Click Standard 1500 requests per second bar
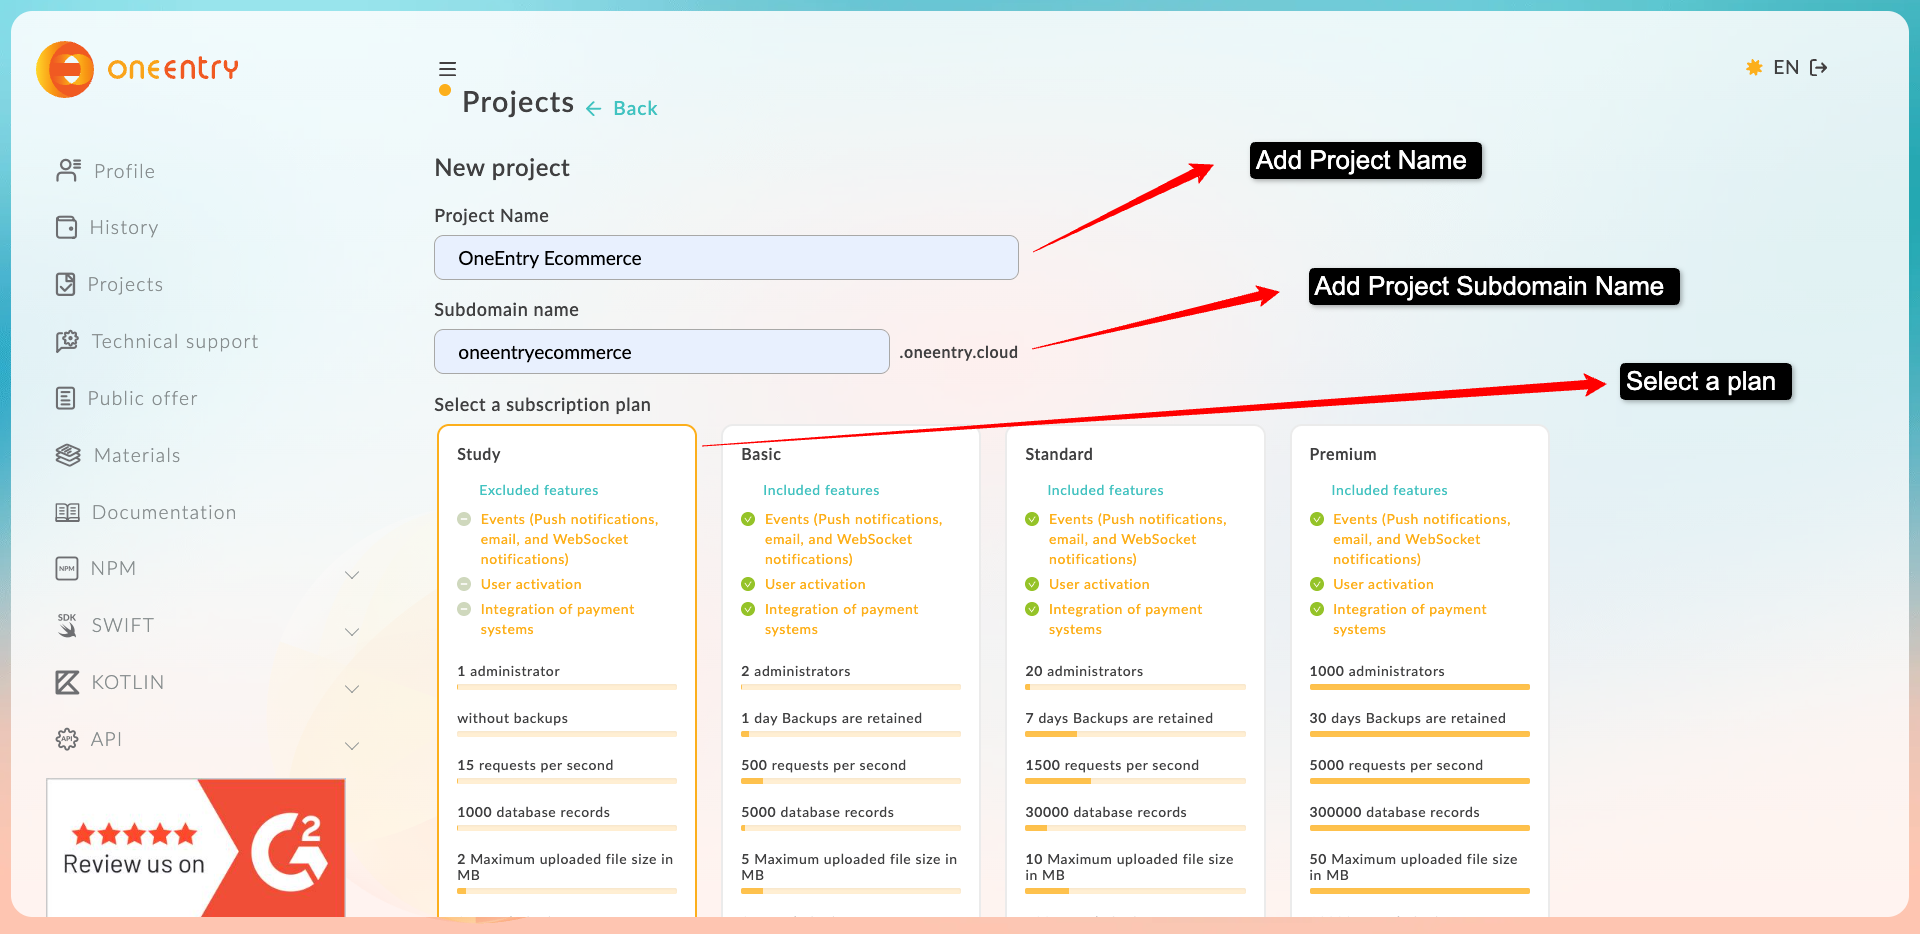Screen dimensions: 1920x934 click(1135, 781)
